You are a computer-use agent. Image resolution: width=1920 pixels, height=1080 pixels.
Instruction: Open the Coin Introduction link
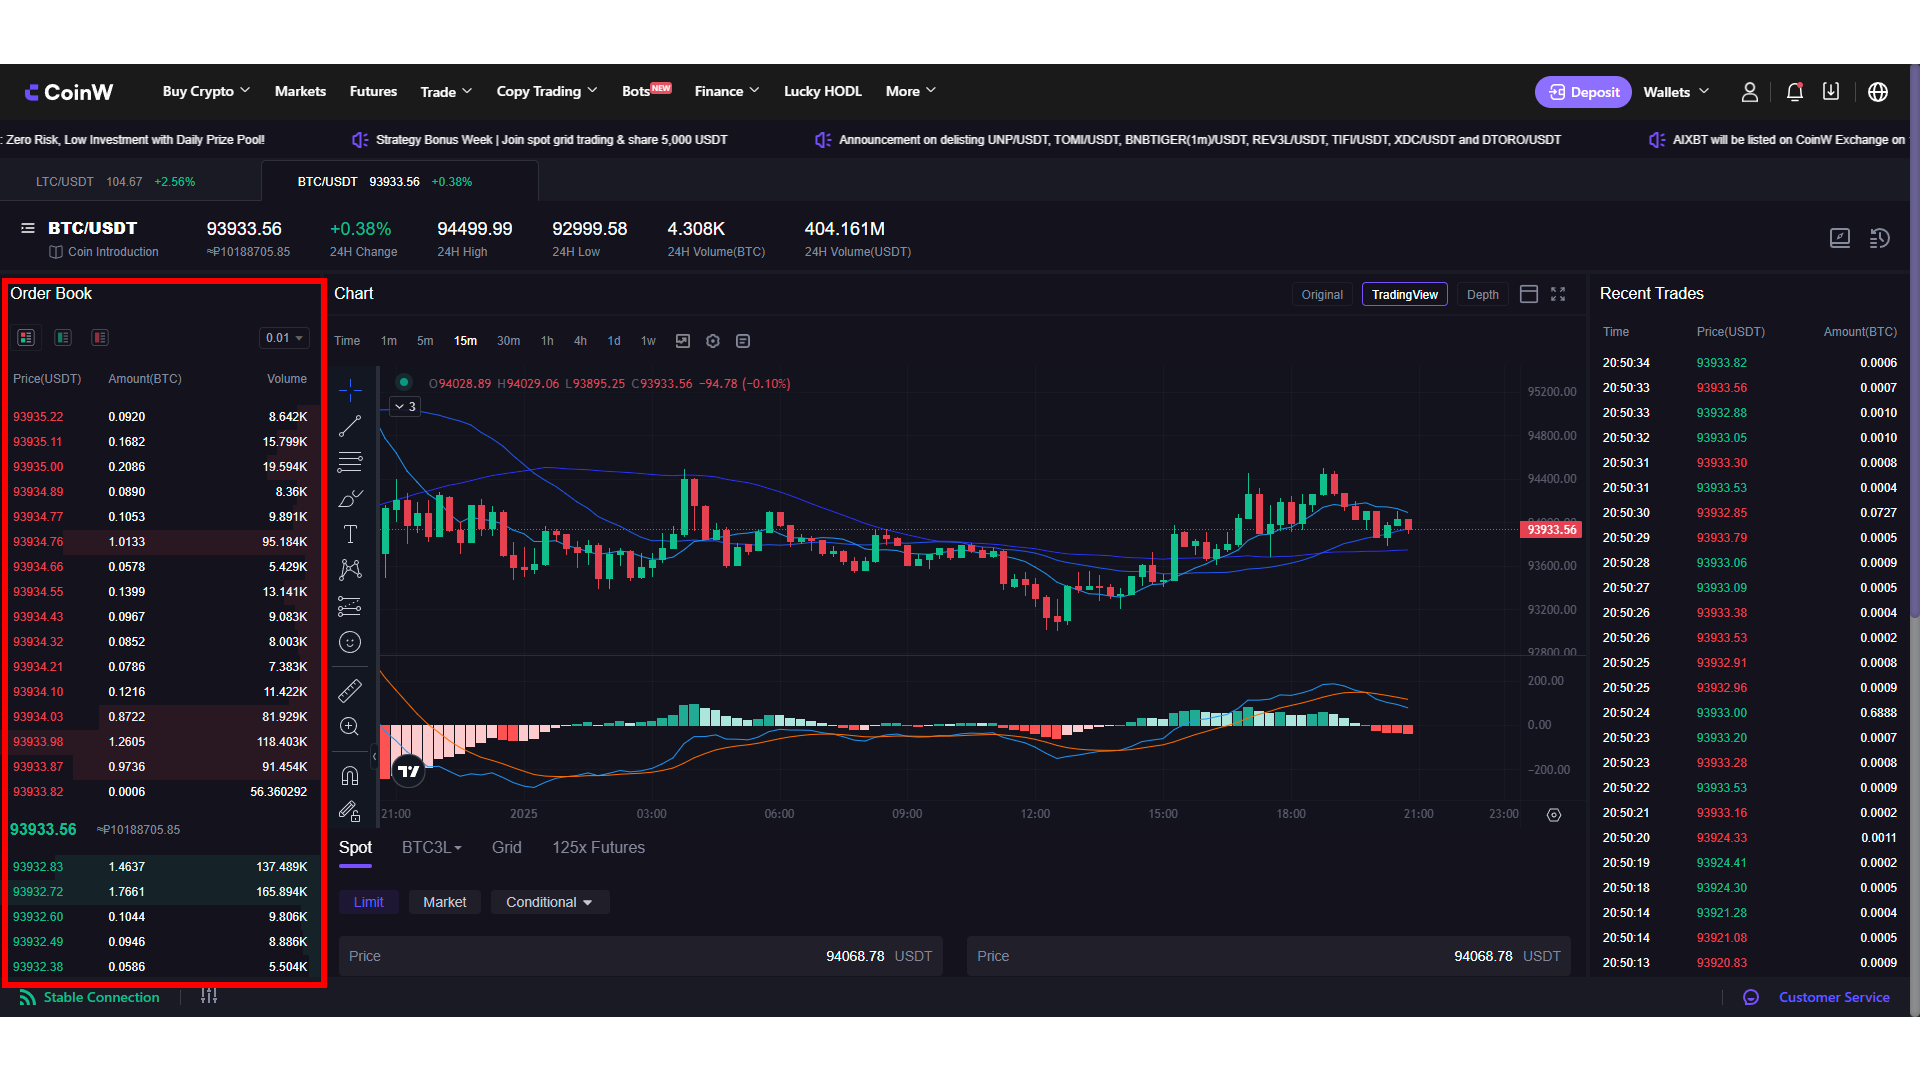pyautogui.click(x=104, y=252)
